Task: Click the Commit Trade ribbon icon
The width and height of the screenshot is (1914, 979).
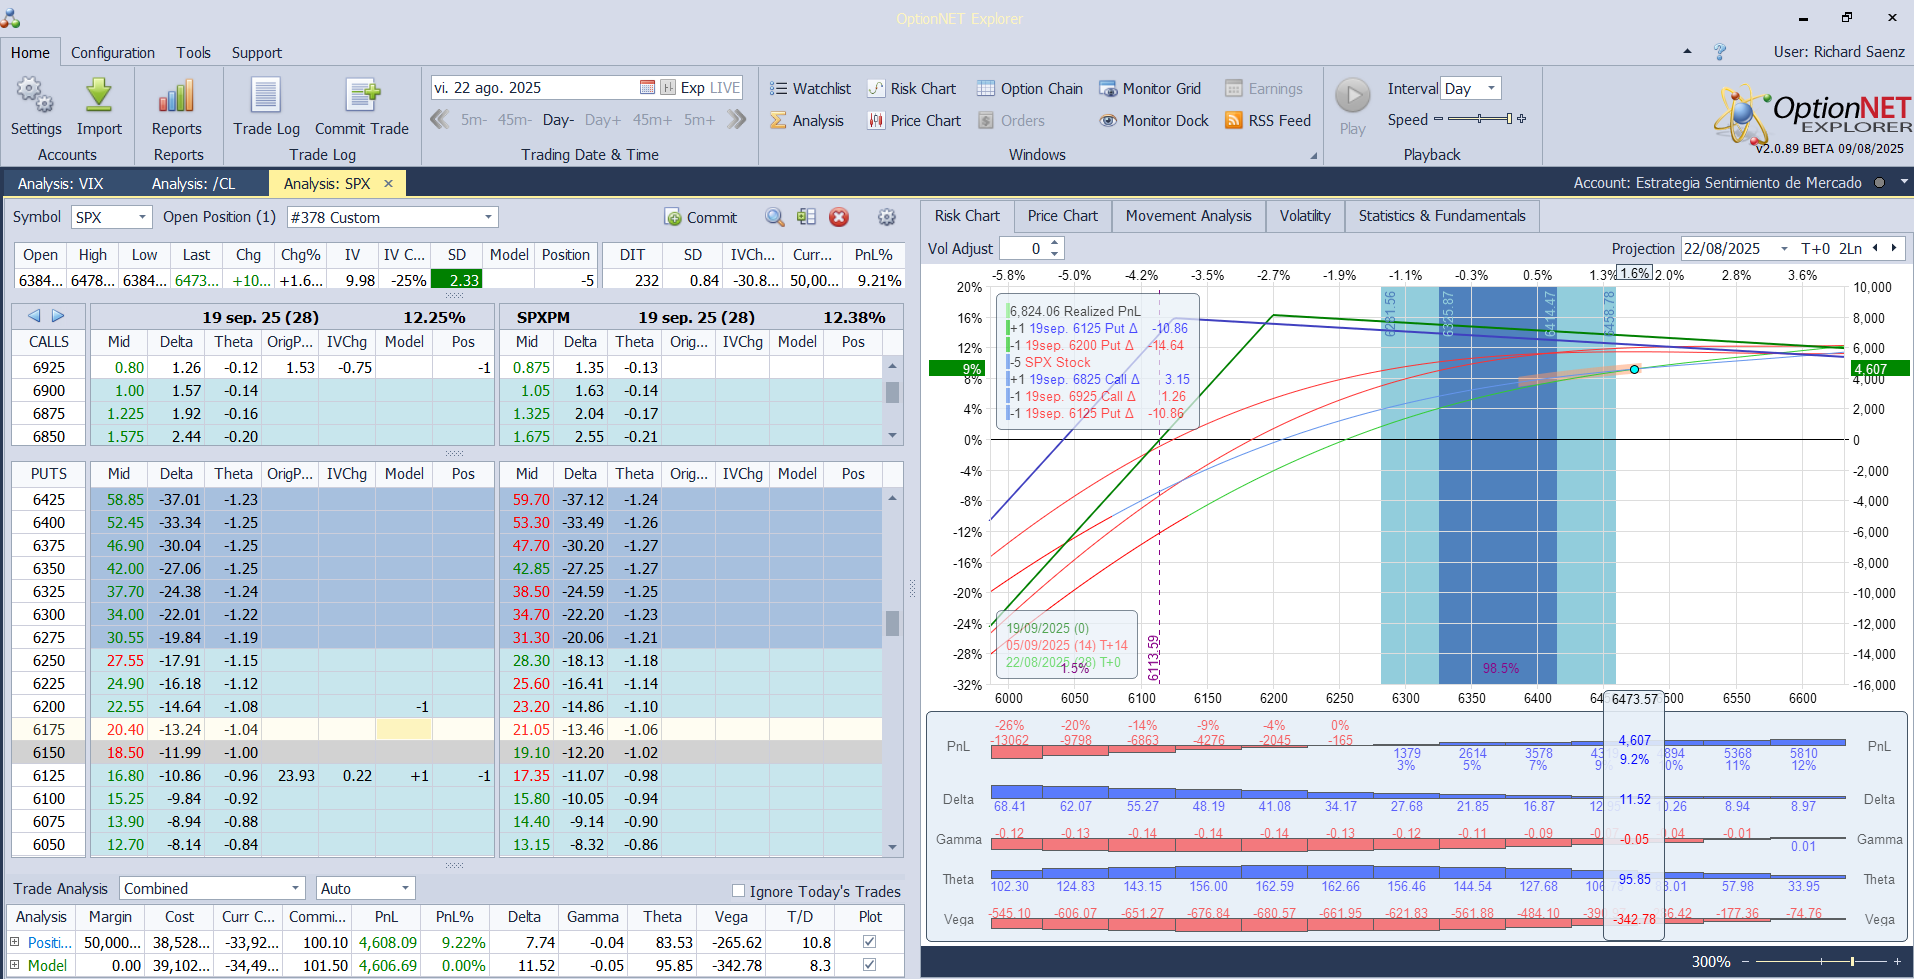Action: click(x=362, y=107)
